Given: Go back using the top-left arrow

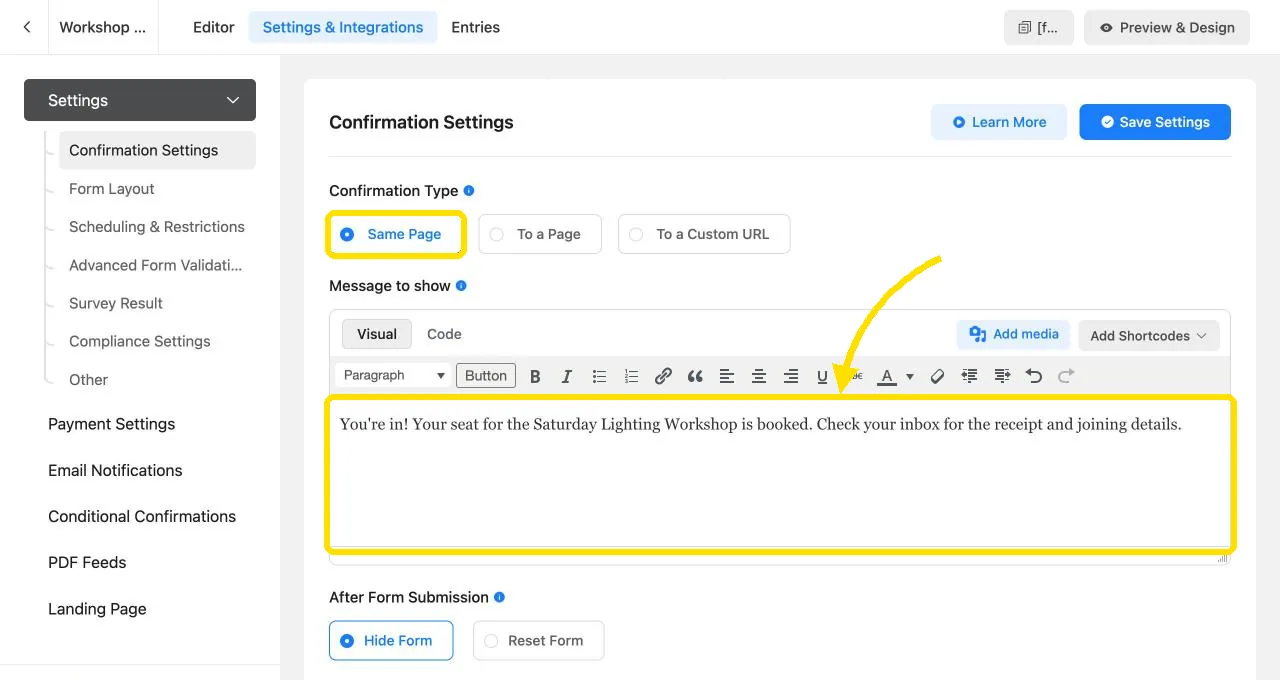Looking at the screenshot, I should point(27,27).
